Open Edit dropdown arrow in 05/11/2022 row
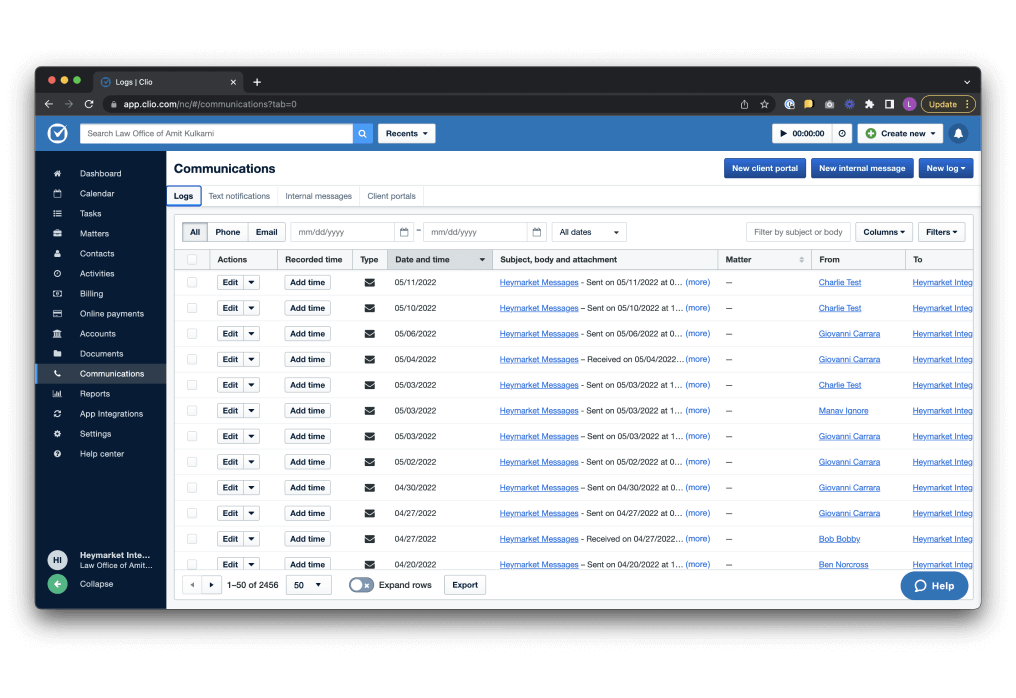This screenshot has height=698, width=1016. pos(251,283)
